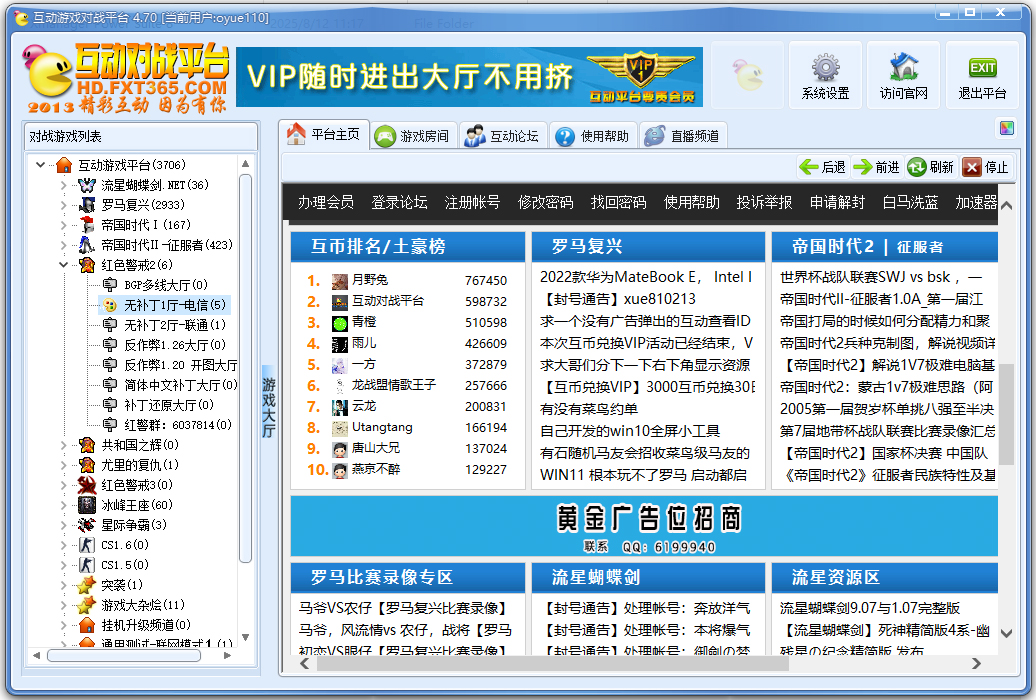This screenshot has width=1036, height=700.
Task: Open the 直播频道 tab
Action: [x=683, y=136]
